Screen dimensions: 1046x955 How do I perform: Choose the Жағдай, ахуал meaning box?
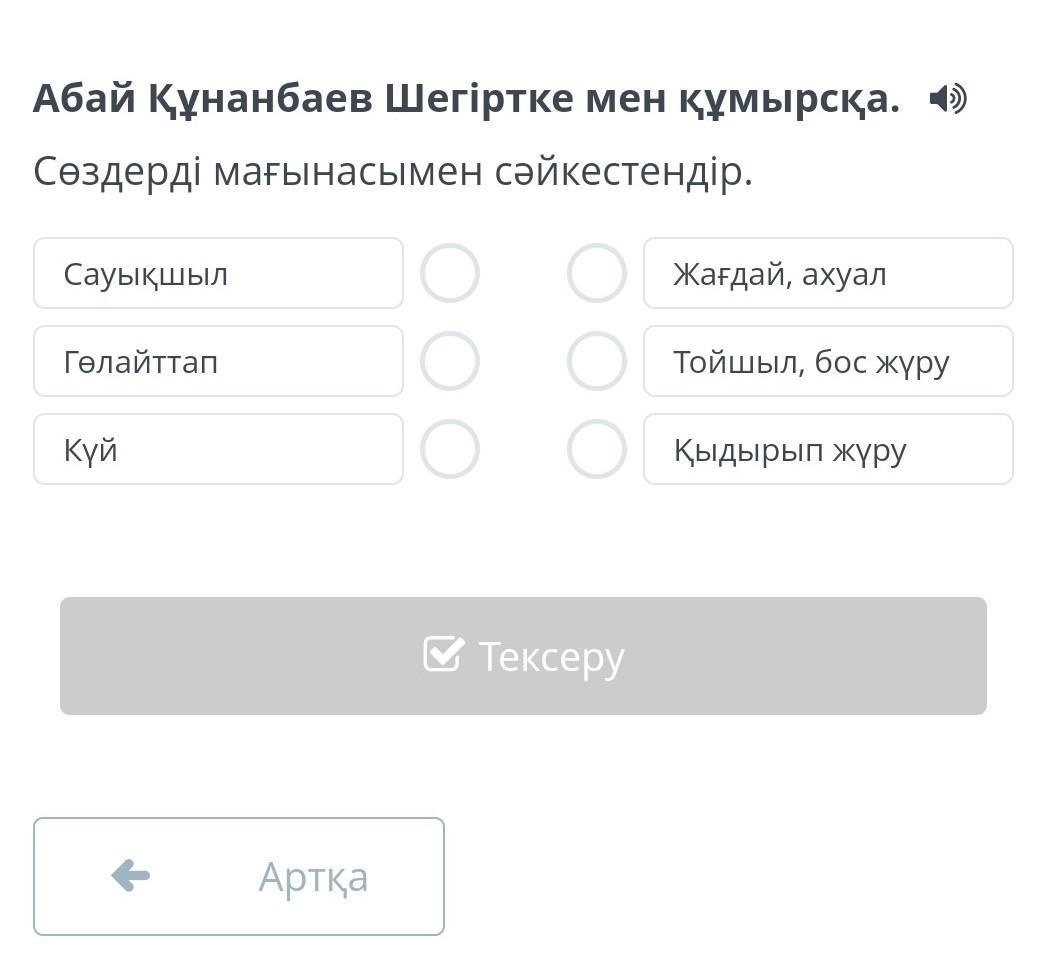point(828,273)
